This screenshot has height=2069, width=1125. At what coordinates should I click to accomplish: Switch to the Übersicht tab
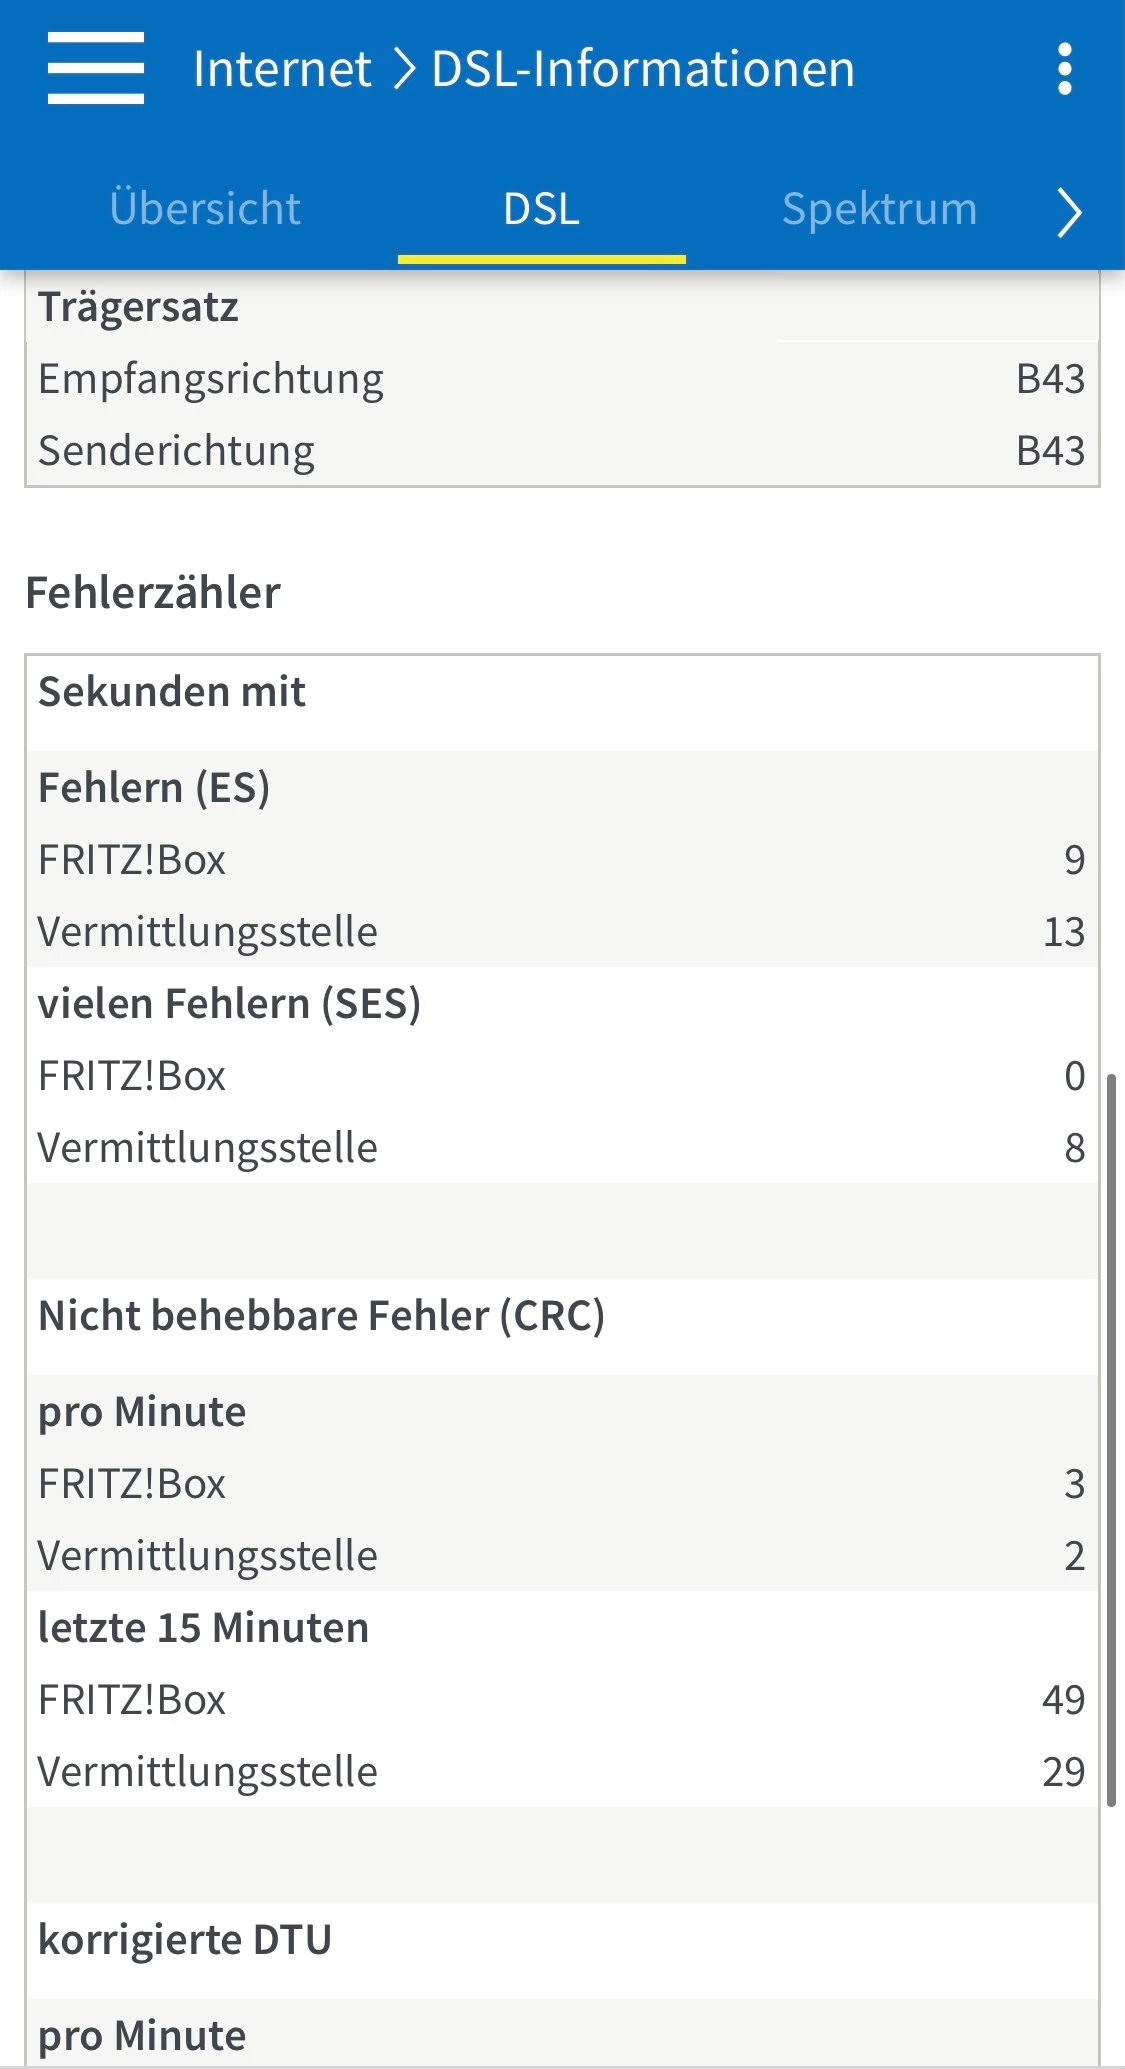[205, 209]
